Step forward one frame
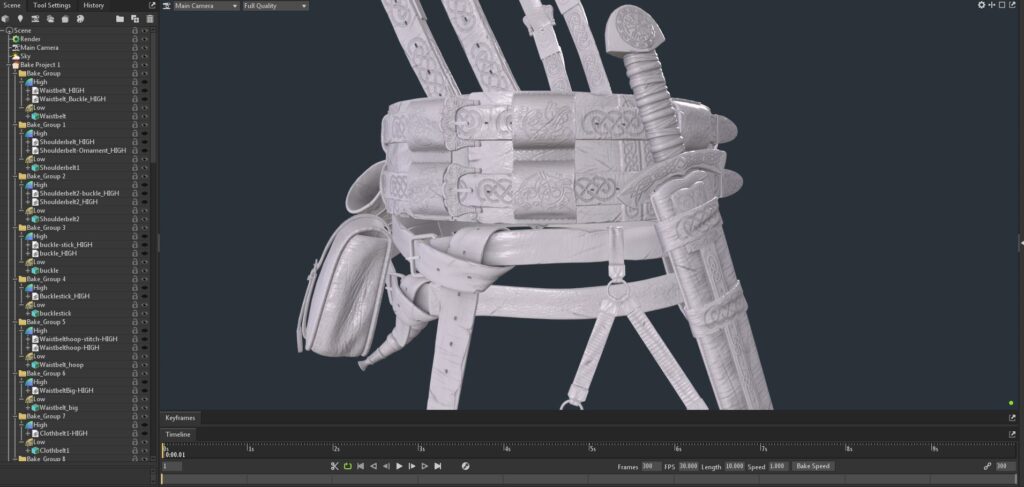Viewport: 1024px width, 487px height. point(412,466)
